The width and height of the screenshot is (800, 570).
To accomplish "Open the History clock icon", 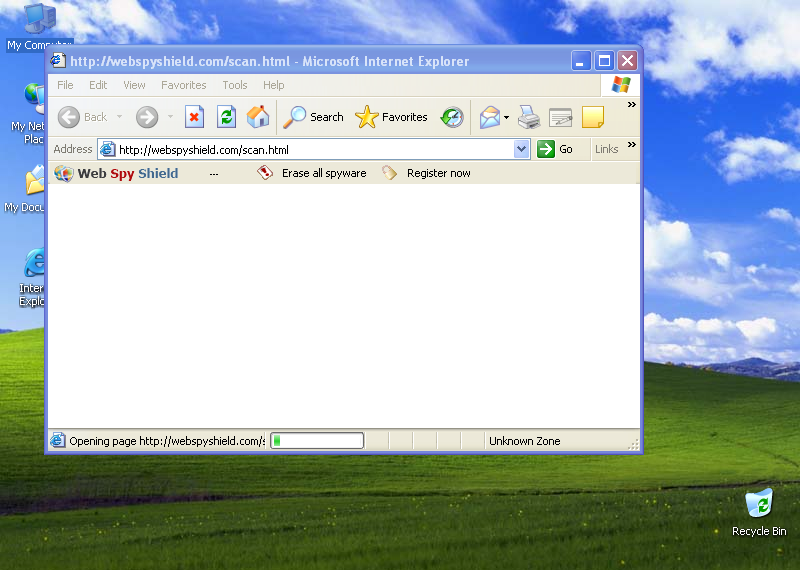I will pyautogui.click(x=452, y=117).
